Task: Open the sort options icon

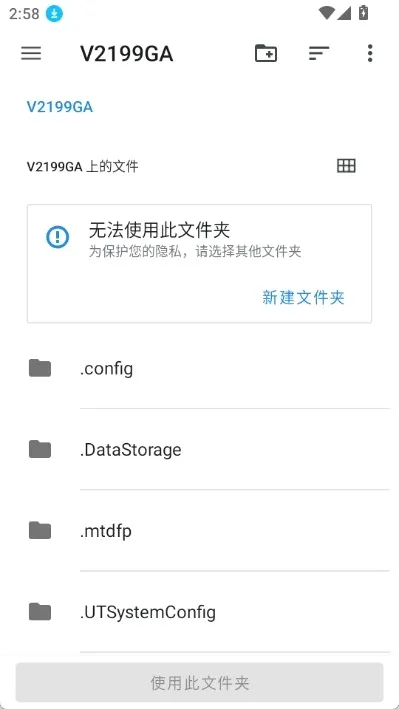Action: pos(318,54)
